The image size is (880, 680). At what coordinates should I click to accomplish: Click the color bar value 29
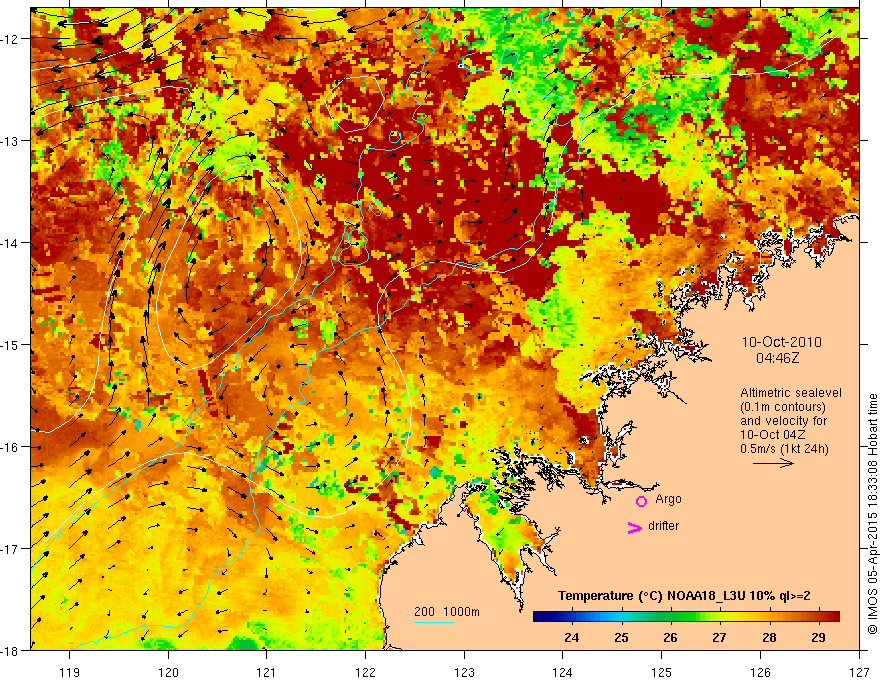click(x=818, y=637)
